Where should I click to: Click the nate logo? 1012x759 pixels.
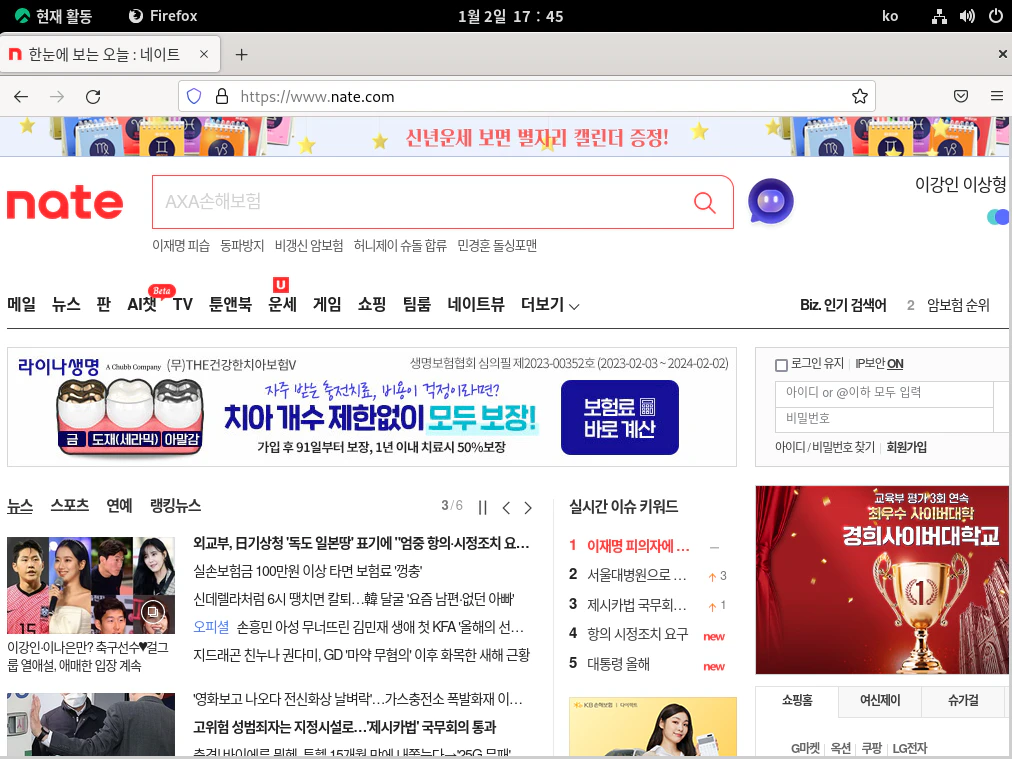(65, 203)
